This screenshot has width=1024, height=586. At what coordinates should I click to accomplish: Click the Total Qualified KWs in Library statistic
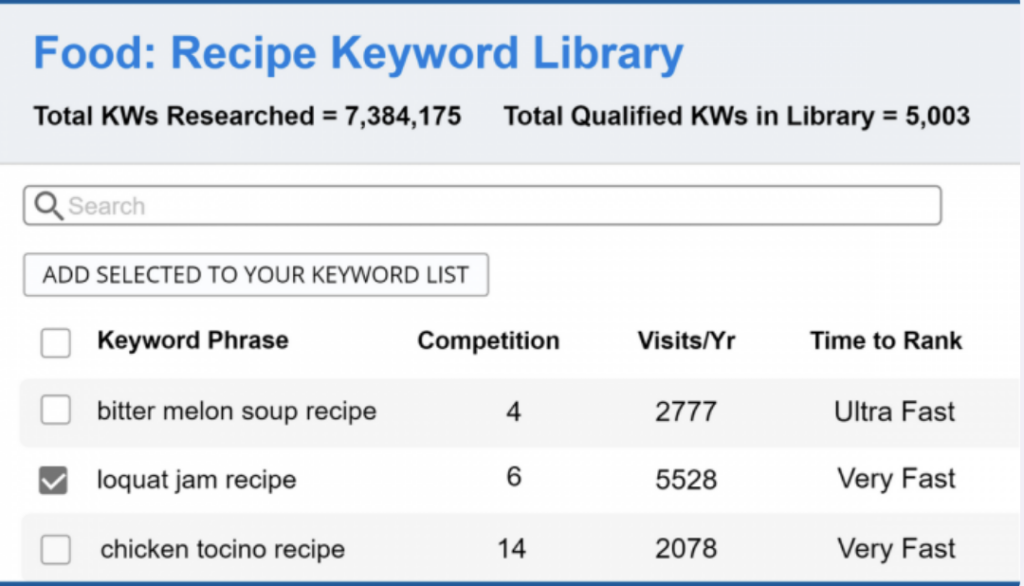pos(736,116)
